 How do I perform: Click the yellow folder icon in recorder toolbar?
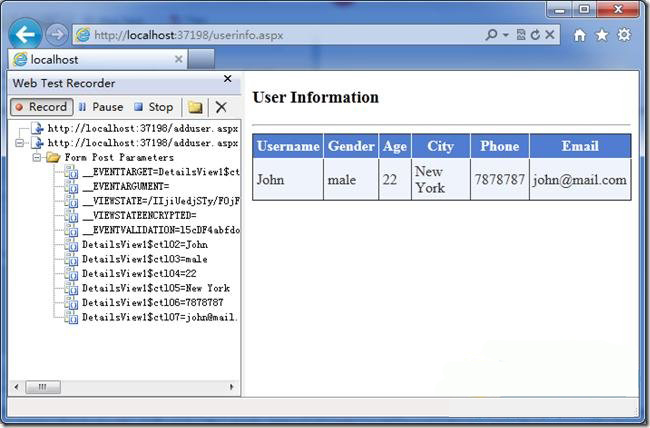pos(195,107)
